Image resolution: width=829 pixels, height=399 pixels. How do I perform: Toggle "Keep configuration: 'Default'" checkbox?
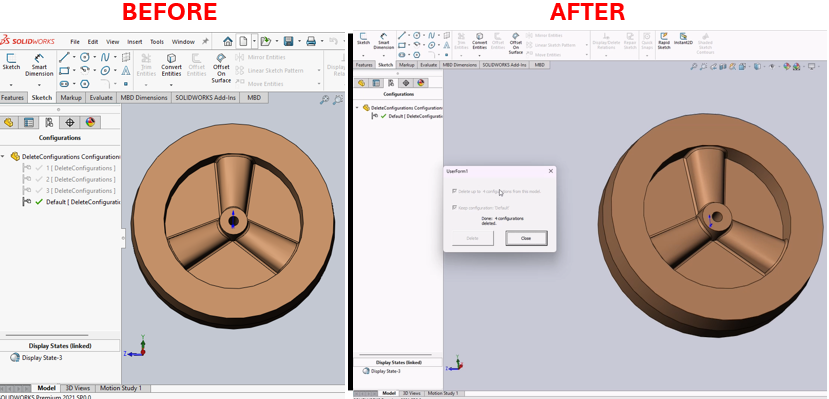[454, 208]
